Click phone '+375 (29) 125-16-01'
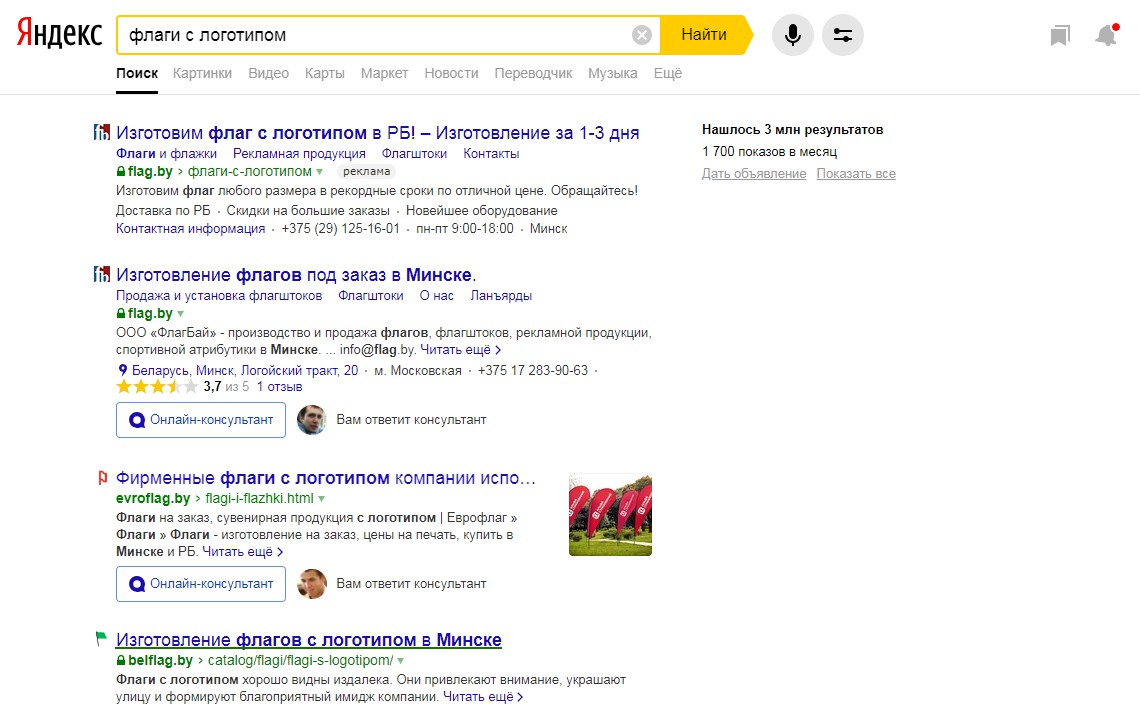 tap(340, 228)
